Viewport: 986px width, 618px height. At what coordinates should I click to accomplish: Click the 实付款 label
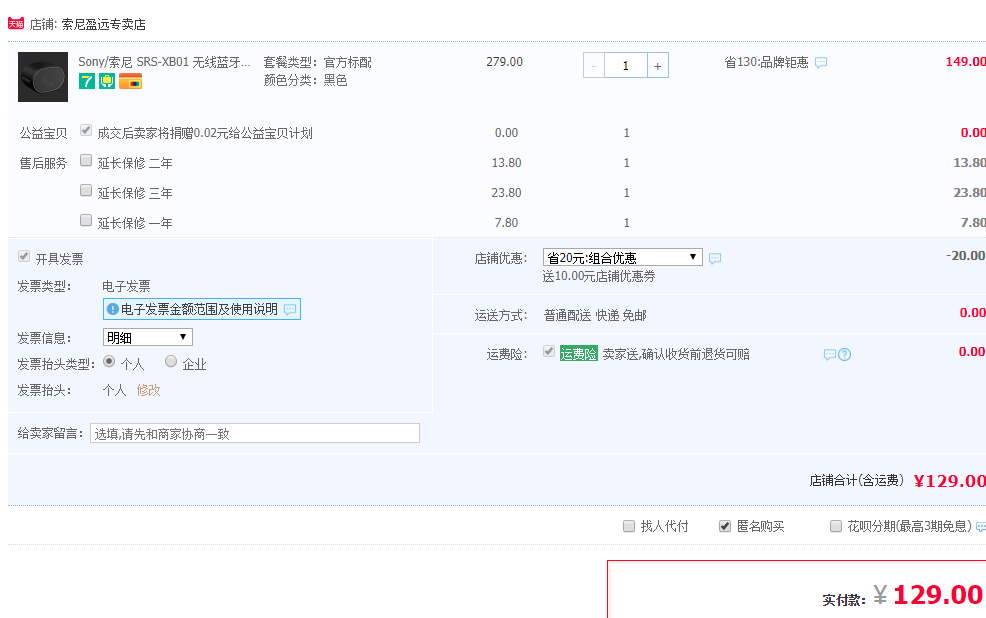(x=844, y=600)
